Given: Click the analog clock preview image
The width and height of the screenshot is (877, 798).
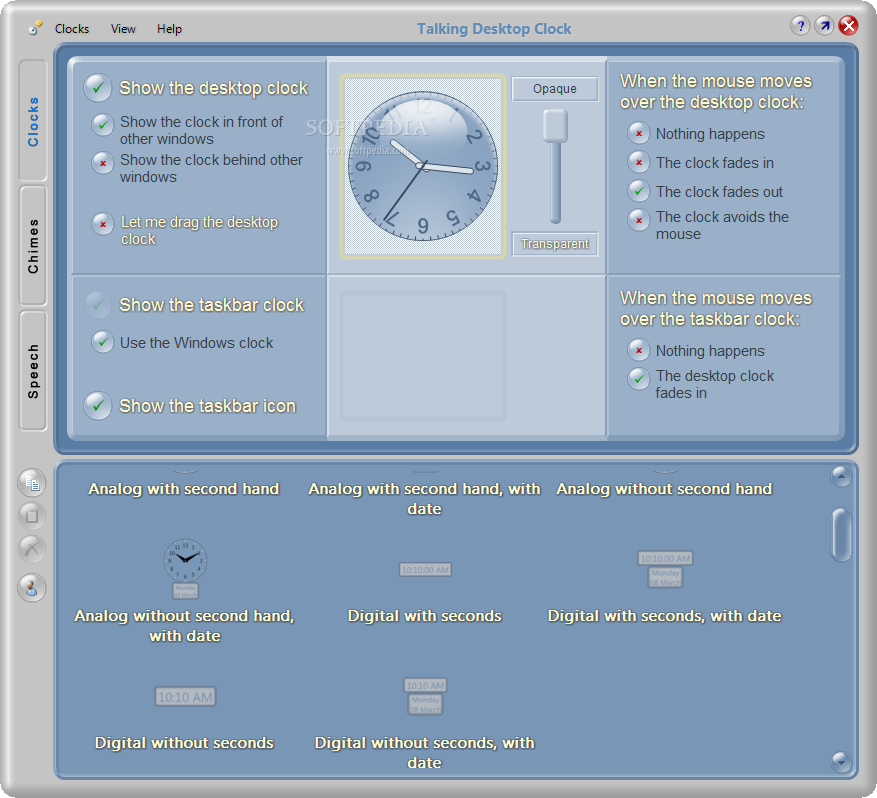Looking at the screenshot, I should pos(423,166).
